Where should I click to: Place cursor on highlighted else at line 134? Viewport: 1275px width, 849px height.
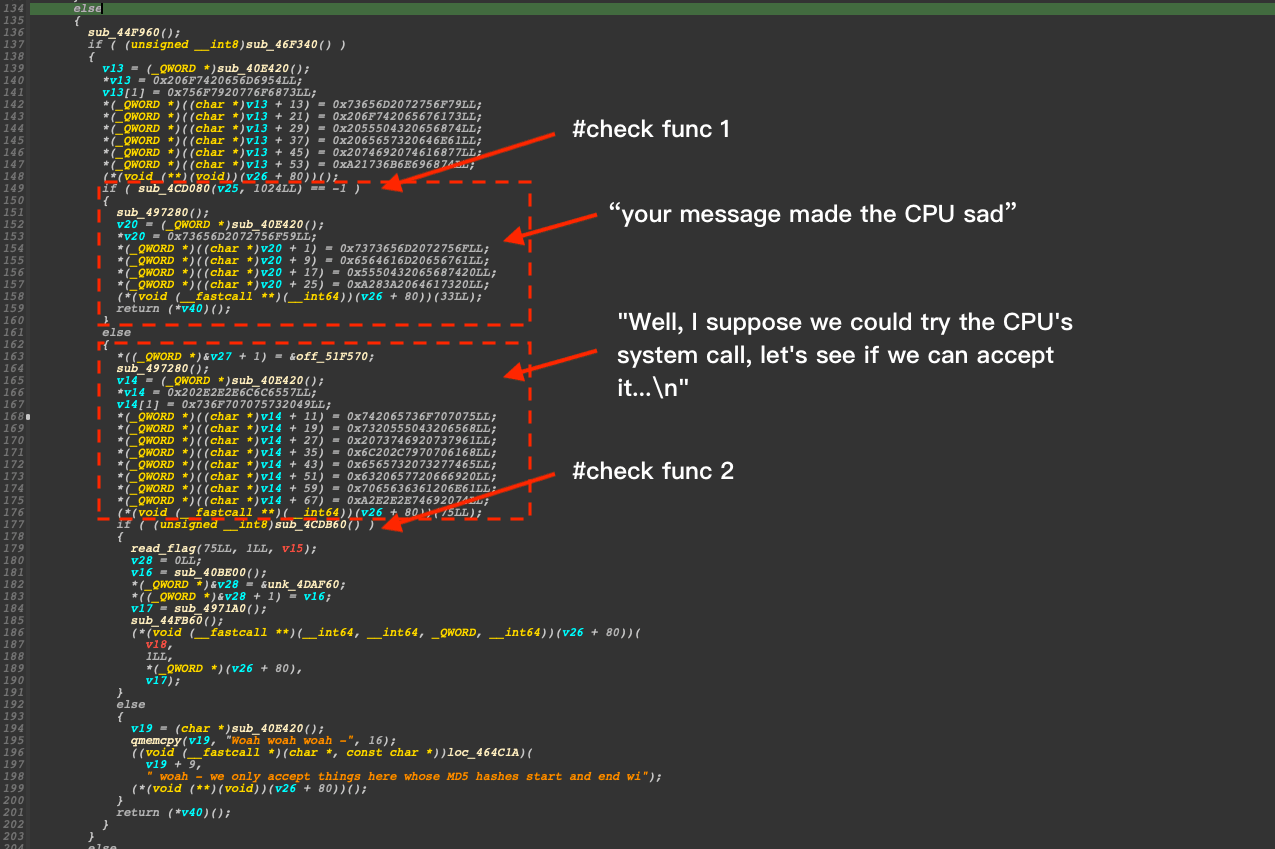(x=87, y=8)
